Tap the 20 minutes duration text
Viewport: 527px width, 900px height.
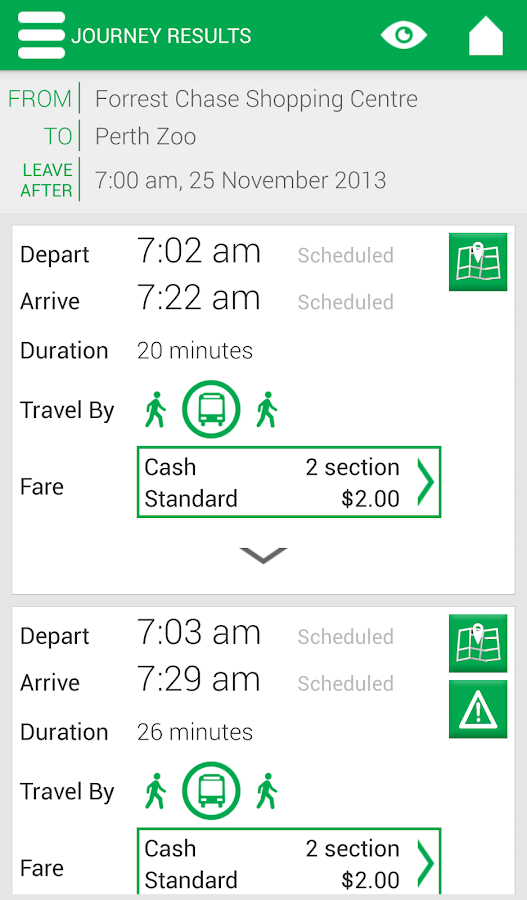click(x=195, y=351)
